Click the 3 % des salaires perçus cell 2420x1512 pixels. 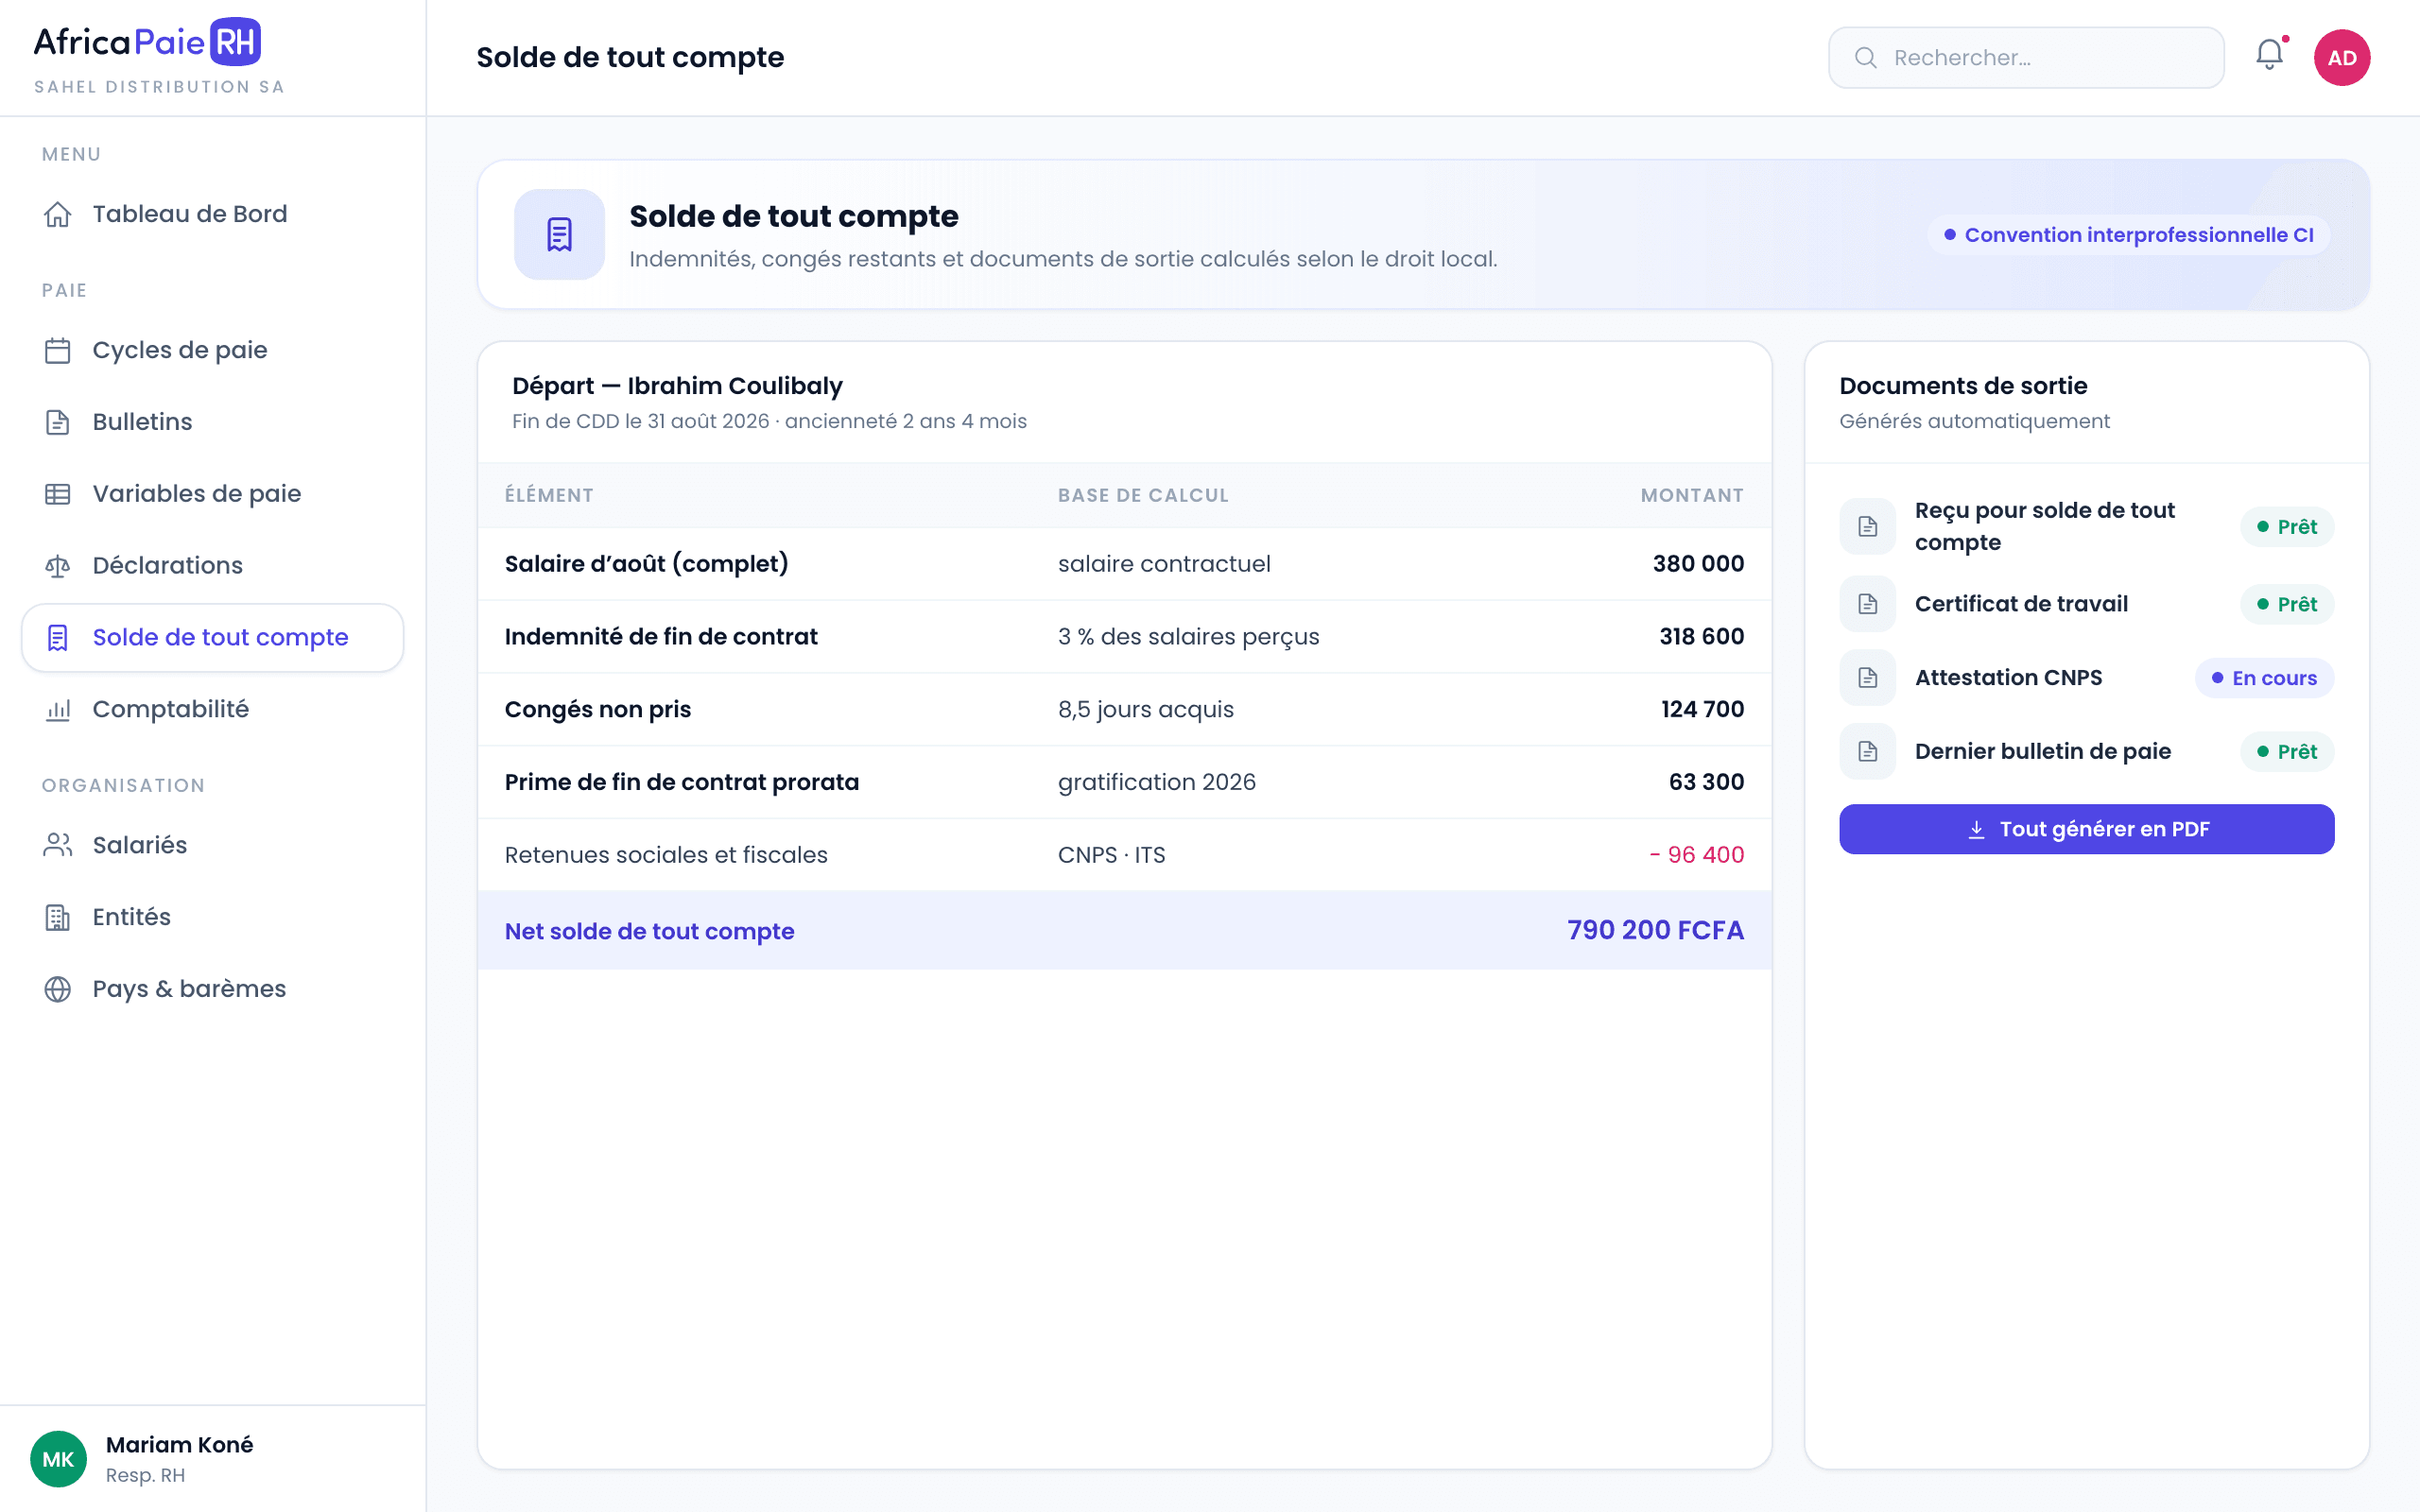(x=1188, y=637)
